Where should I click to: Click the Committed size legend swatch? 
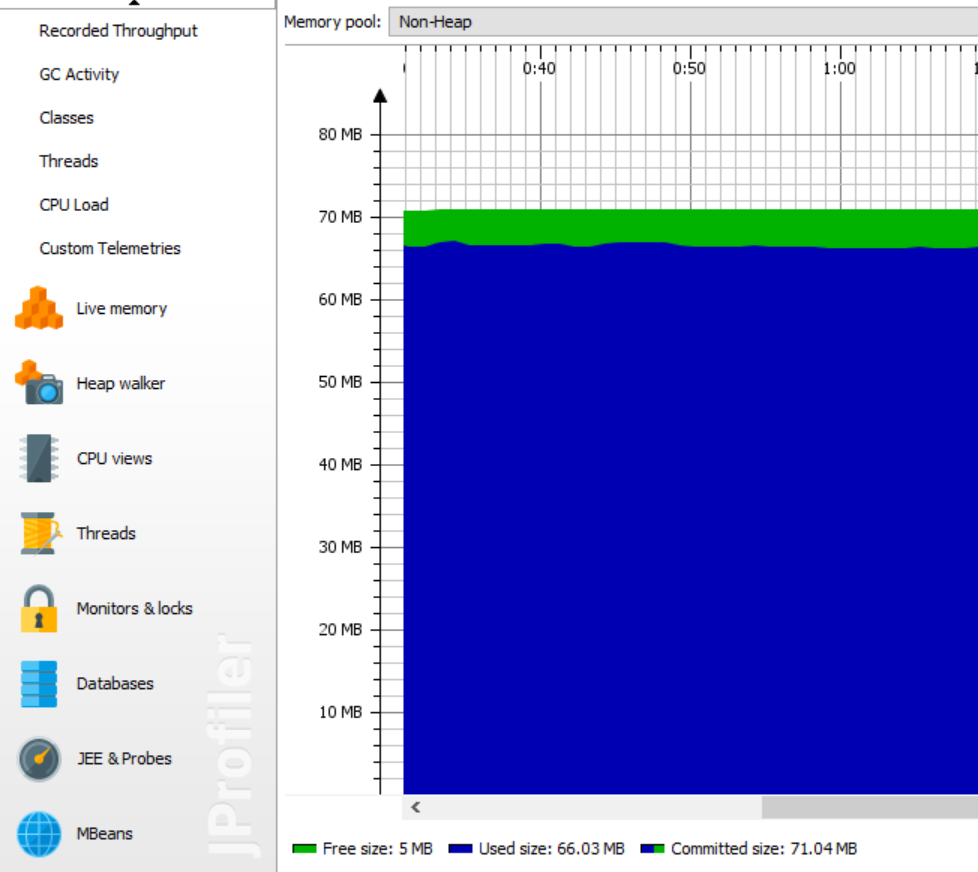click(652, 849)
